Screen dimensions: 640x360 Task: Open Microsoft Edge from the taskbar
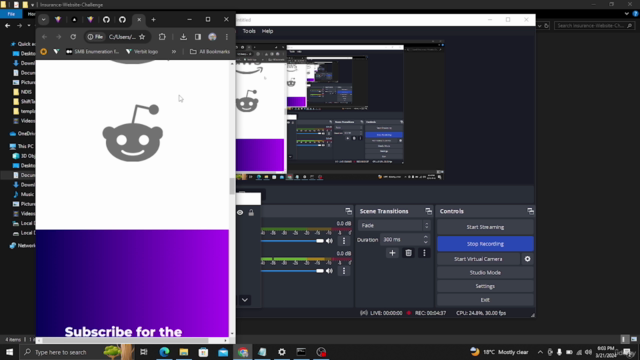tap(164, 352)
